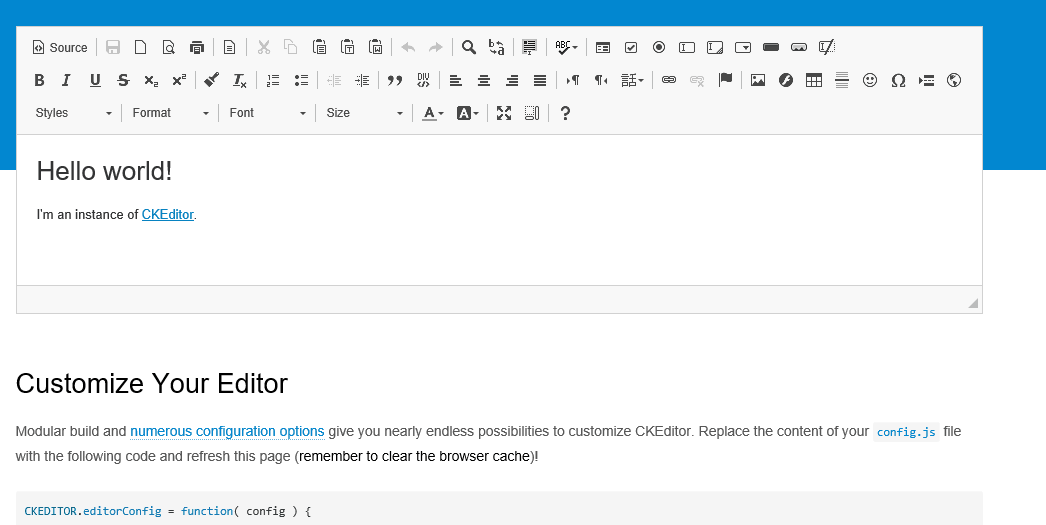Click Paste icon
The width and height of the screenshot is (1046, 525).
click(x=320, y=47)
